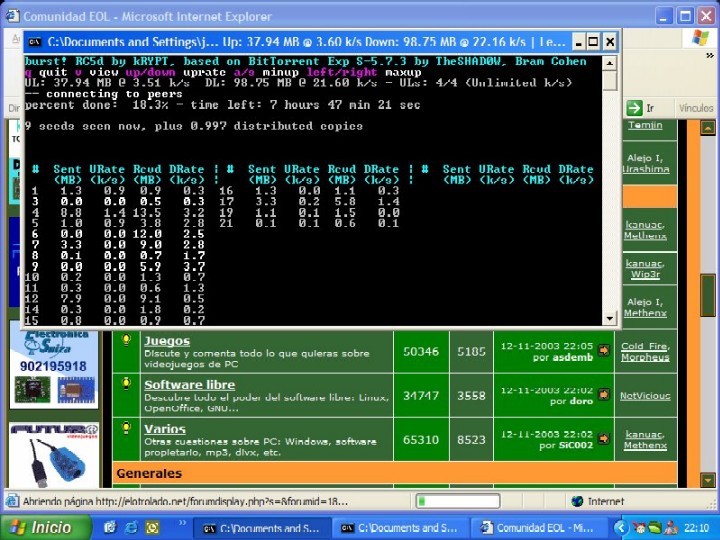Open user asdemb in Juegos row
Viewport: 720px width, 540px height.
pyautogui.click(x=573, y=358)
